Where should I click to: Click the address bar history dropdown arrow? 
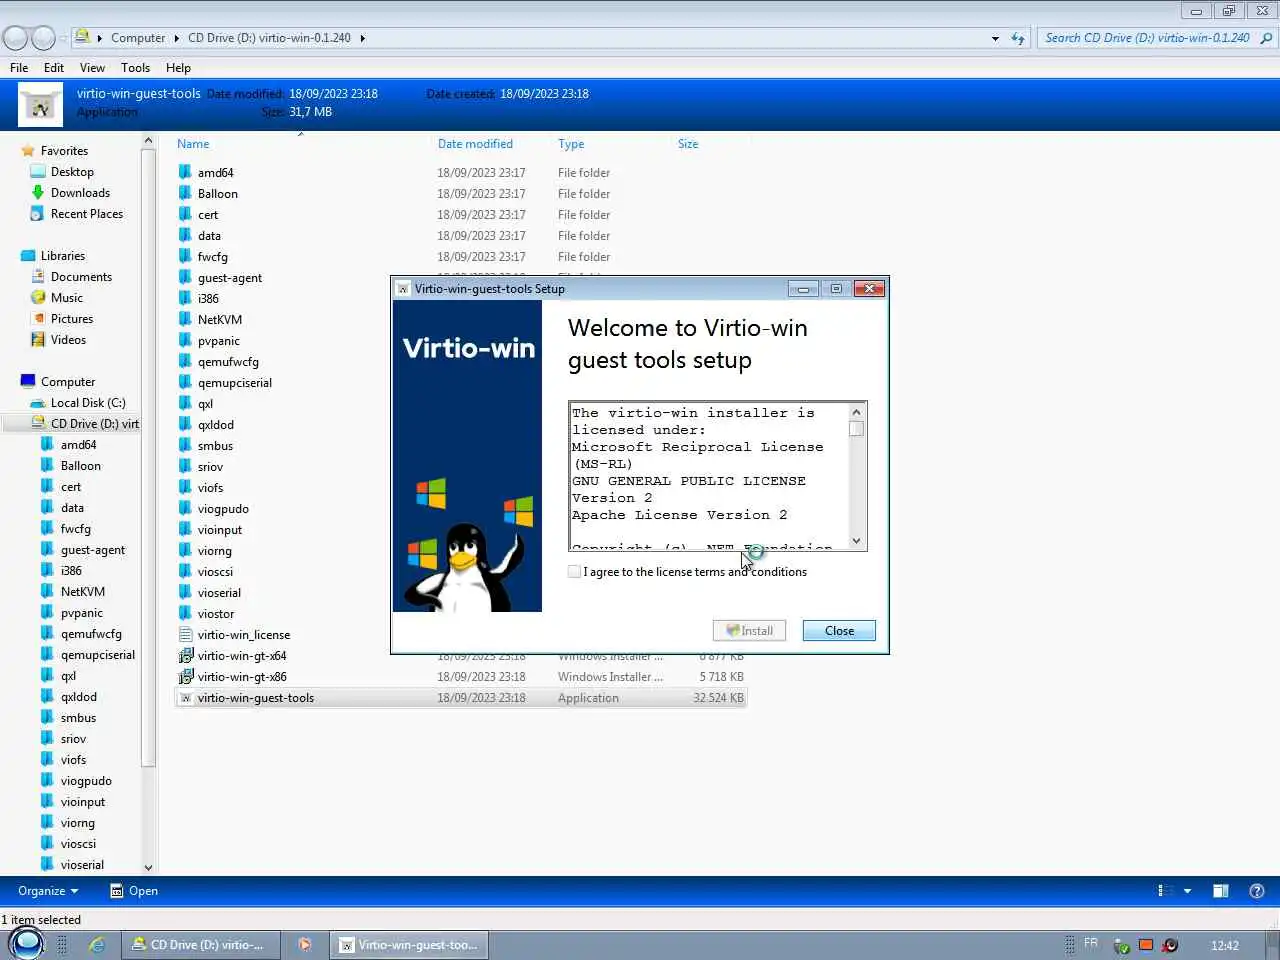click(995, 38)
